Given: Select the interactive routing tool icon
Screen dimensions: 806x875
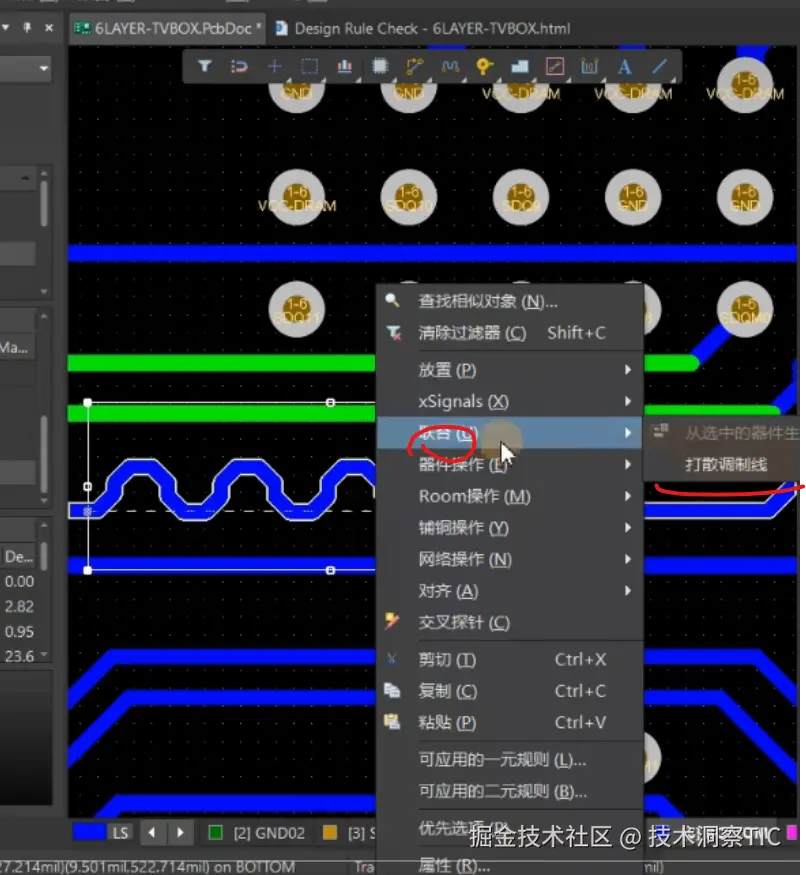Looking at the screenshot, I should [415, 66].
